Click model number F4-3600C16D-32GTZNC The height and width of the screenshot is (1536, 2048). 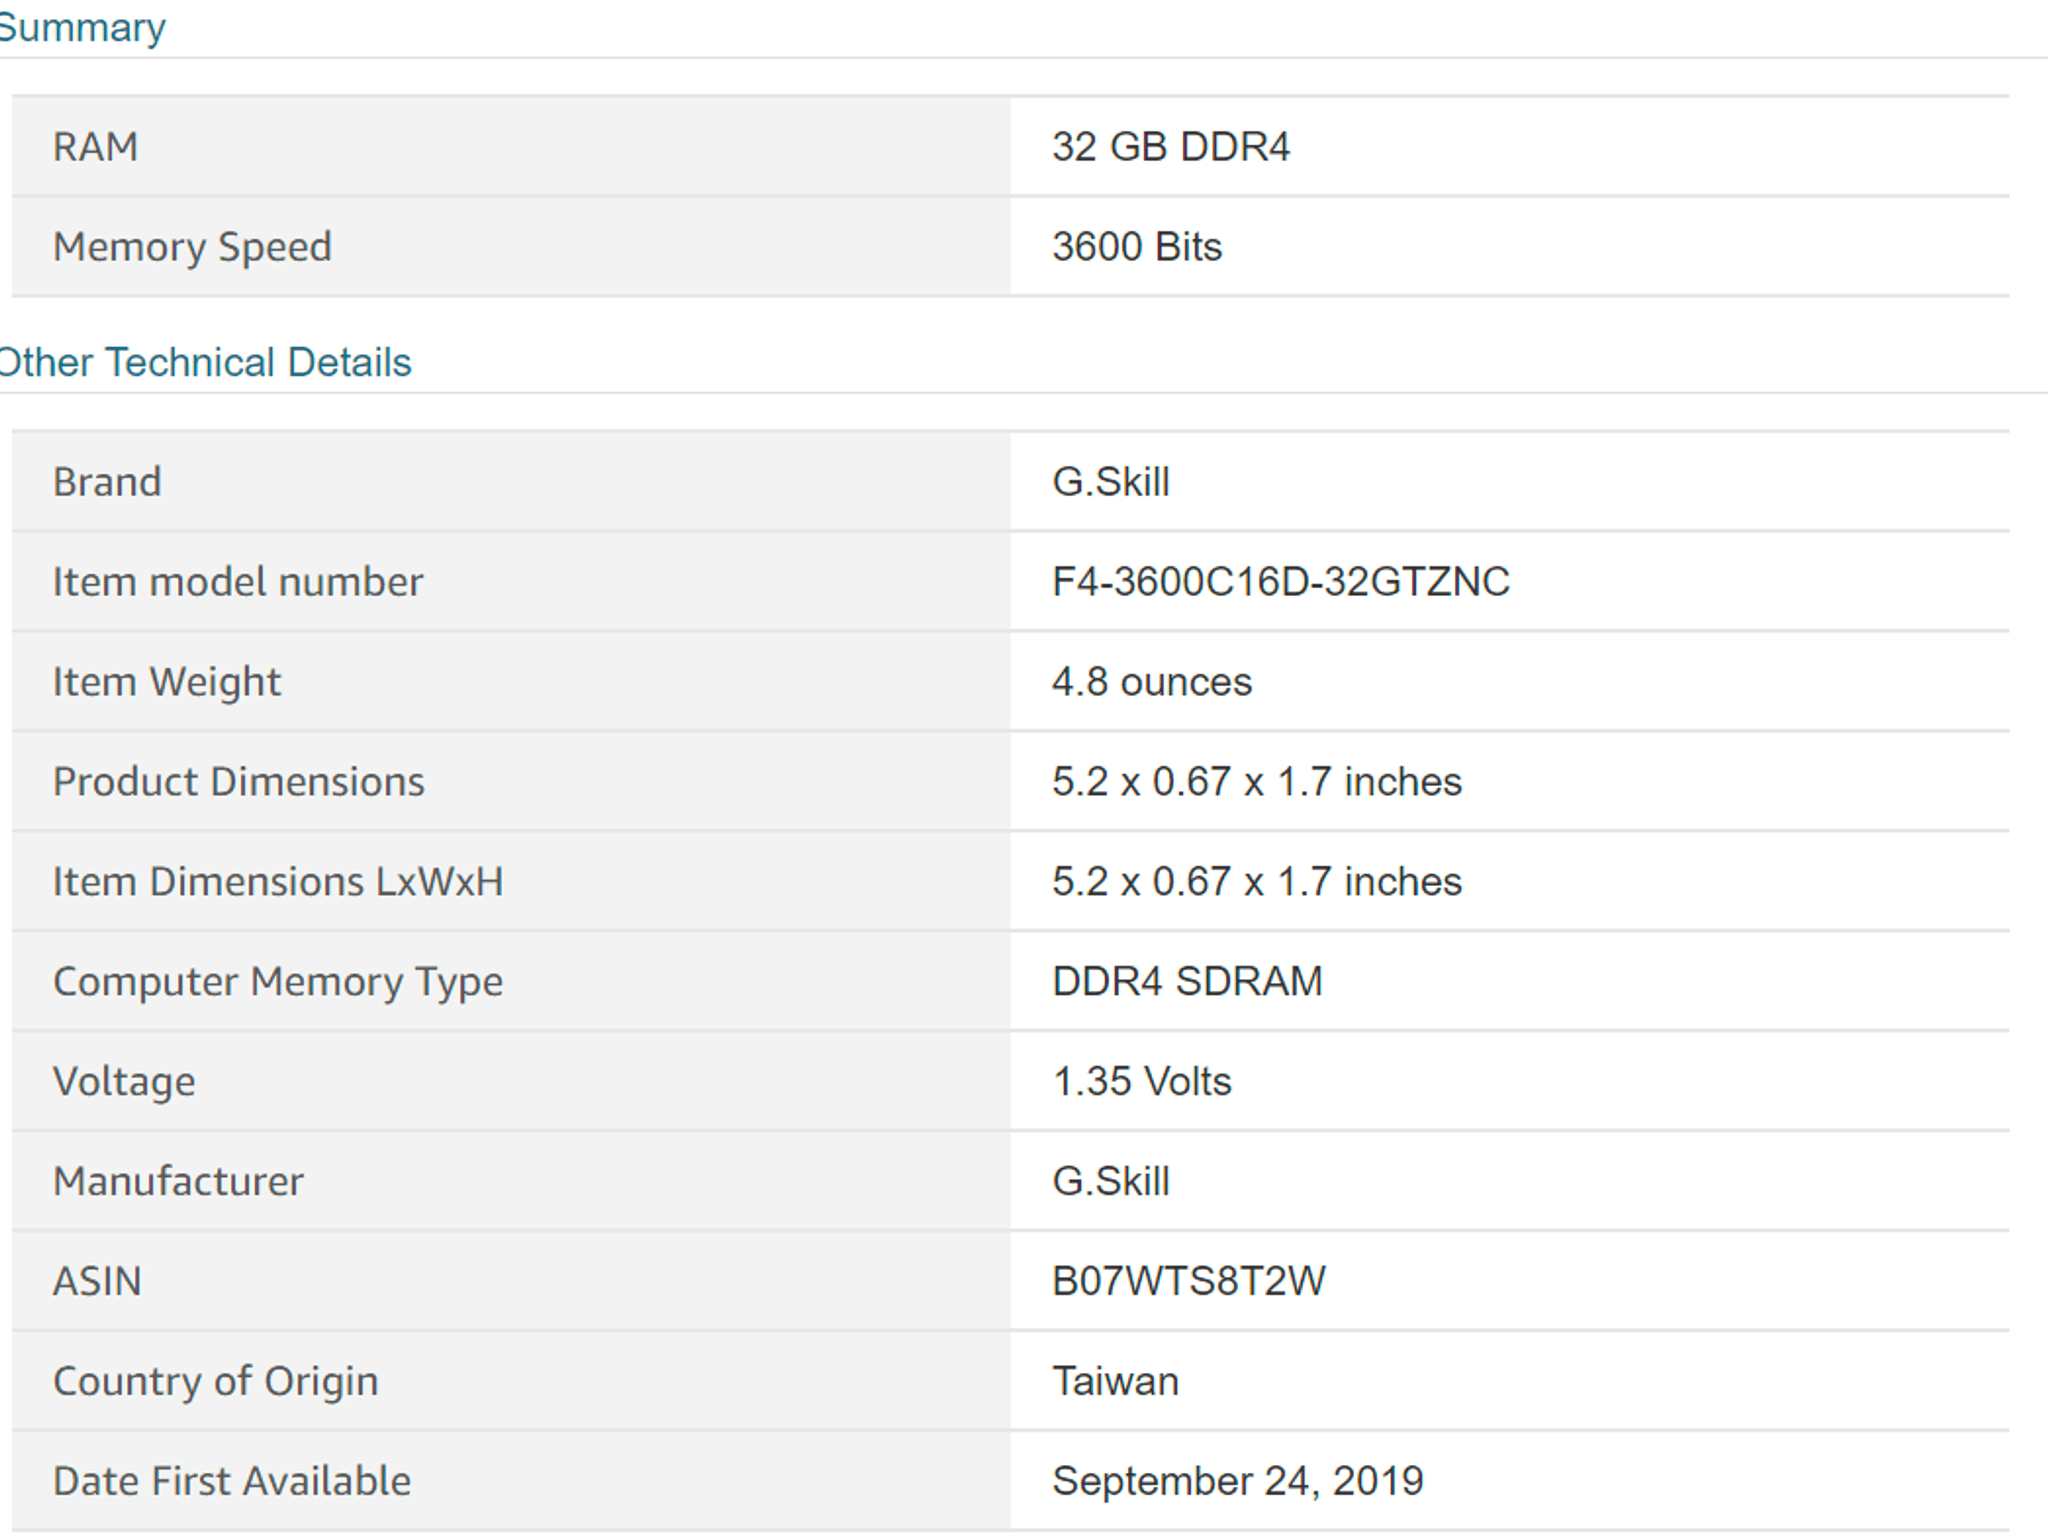pos(1281,582)
